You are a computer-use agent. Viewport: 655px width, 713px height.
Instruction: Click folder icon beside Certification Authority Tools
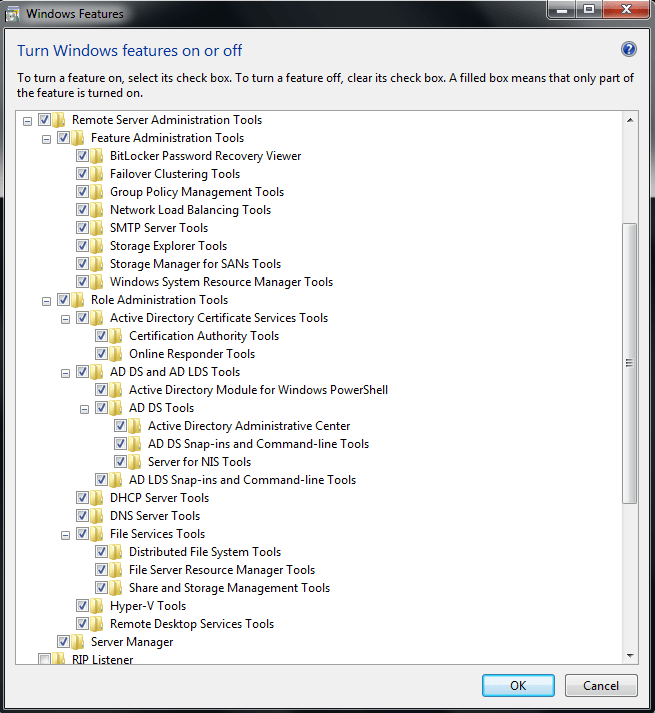[x=116, y=336]
